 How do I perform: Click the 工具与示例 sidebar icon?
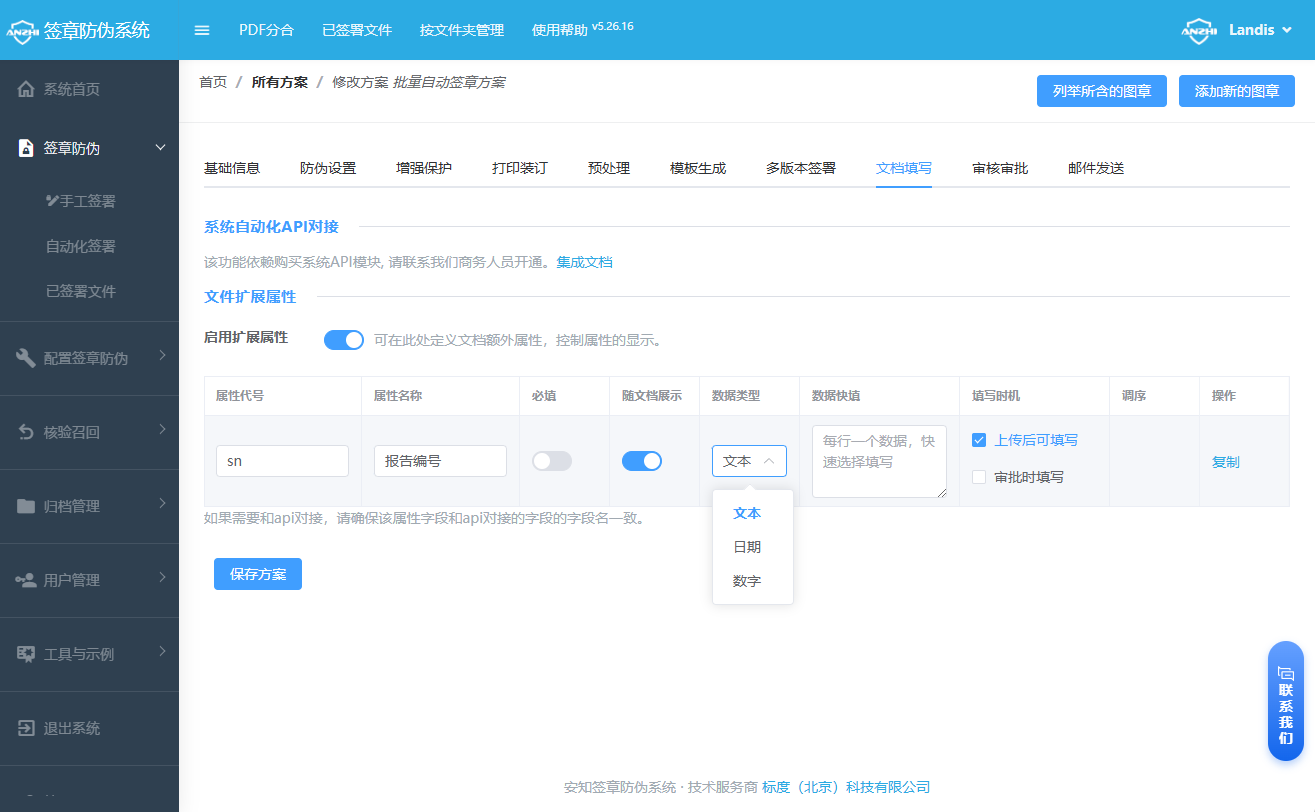tap(27, 654)
